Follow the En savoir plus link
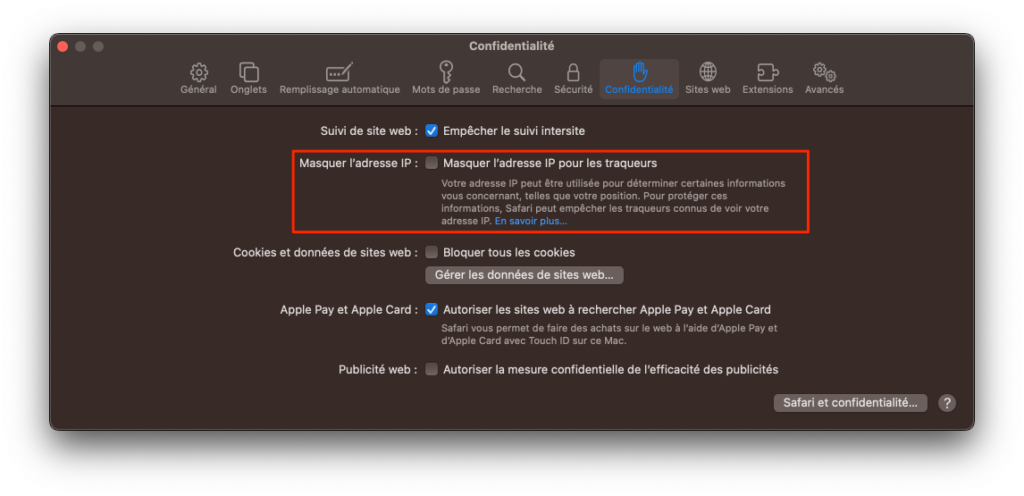The image size is (1024, 496). (531, 221)
